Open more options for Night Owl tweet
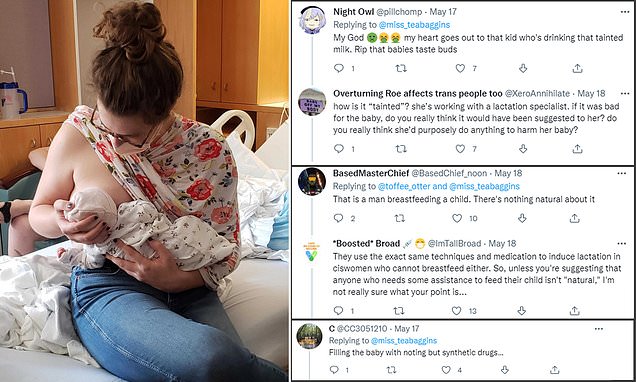The image size is (636, 382). pyautogui.click(x=625, y=12)
